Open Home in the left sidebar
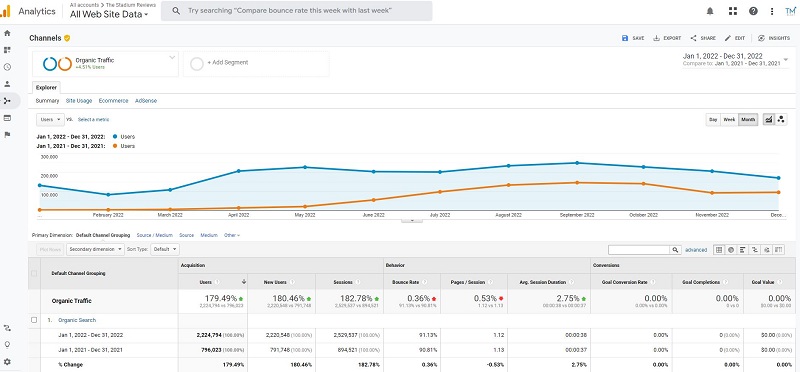 point(7,33)
